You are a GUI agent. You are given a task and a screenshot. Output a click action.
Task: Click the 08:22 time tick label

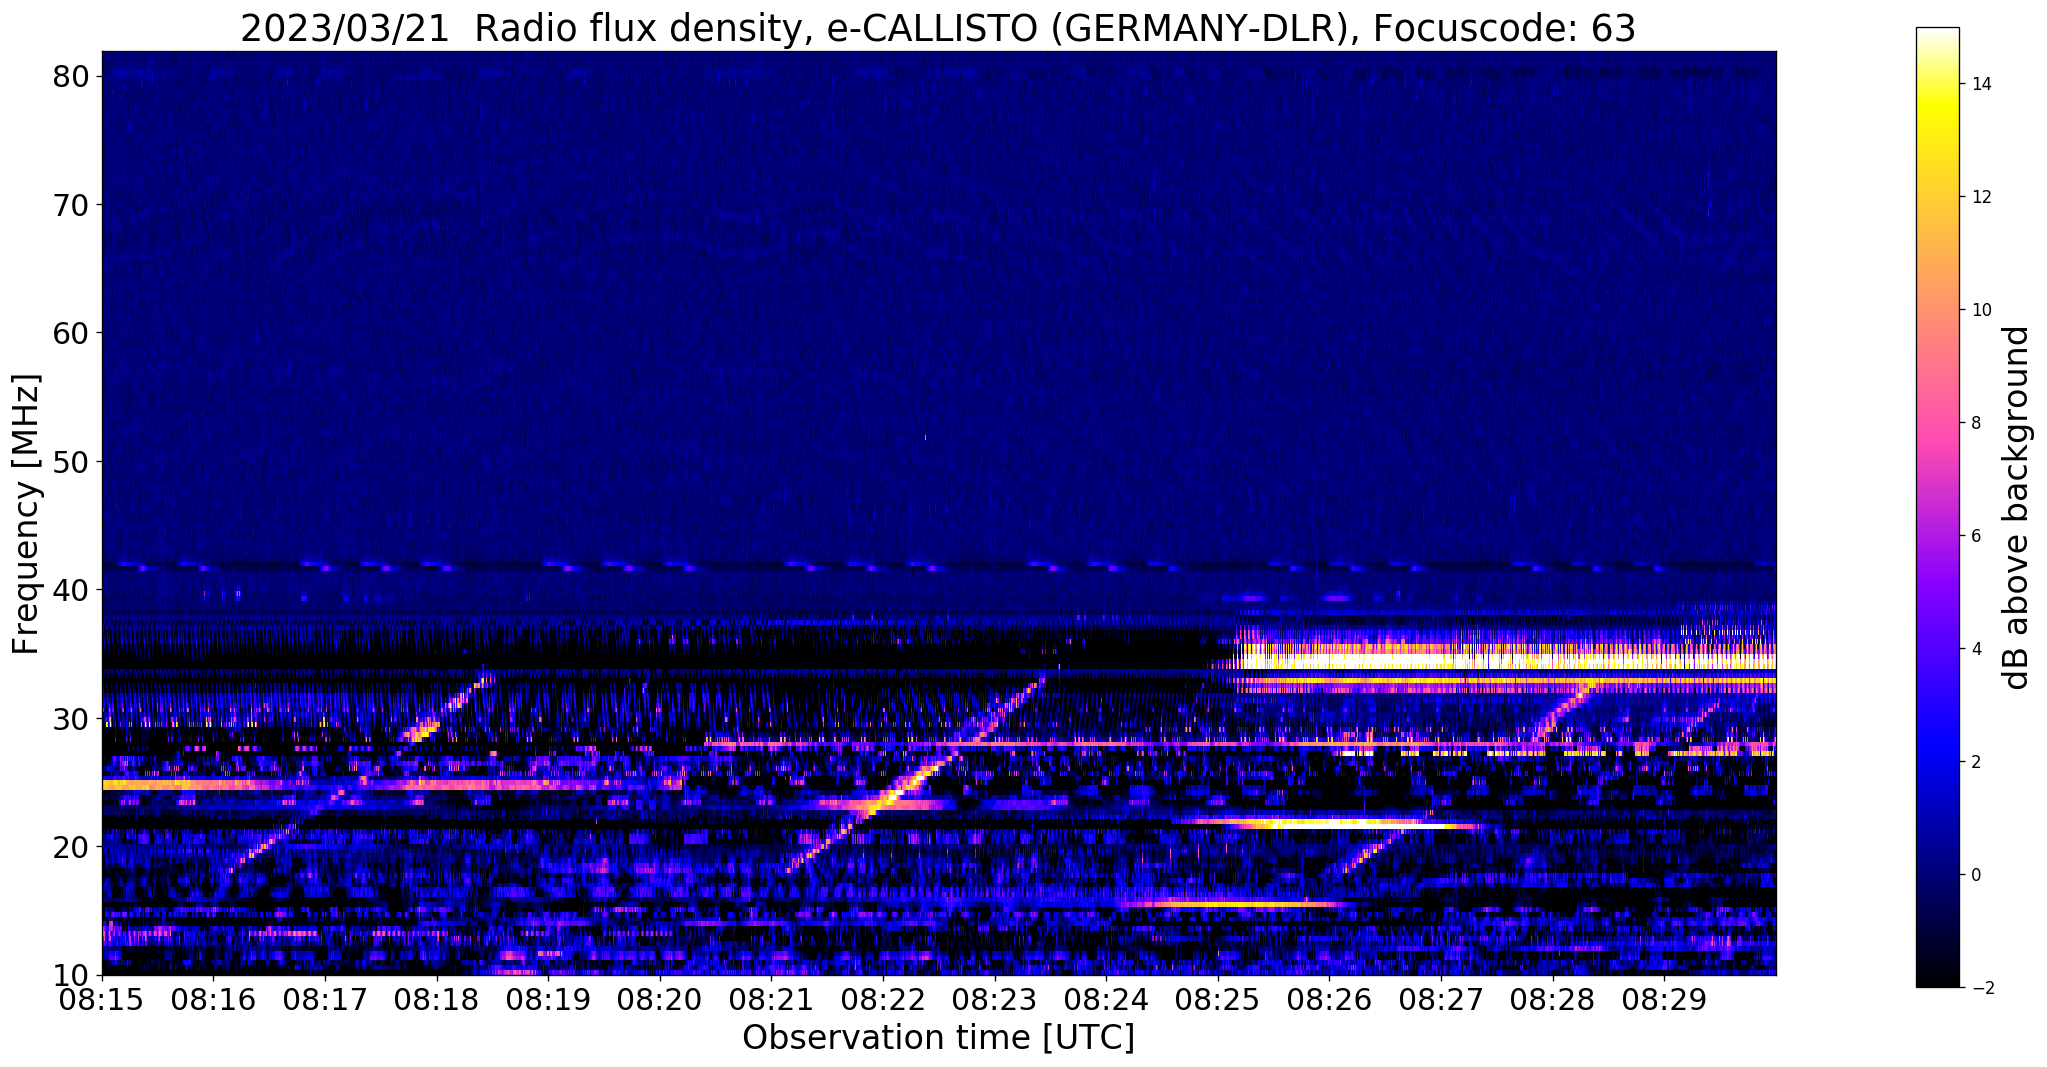tap(883, 1000)
